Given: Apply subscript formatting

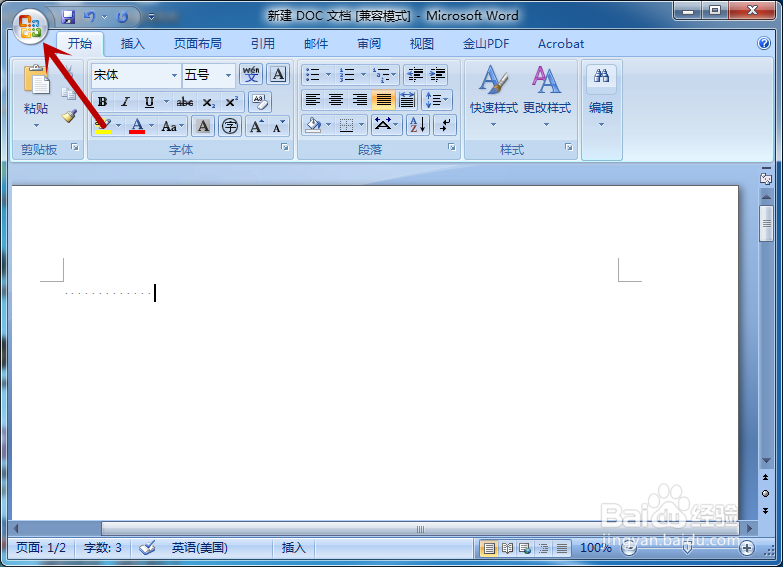Looking at the screenshot, I should [x=208, y=102].
